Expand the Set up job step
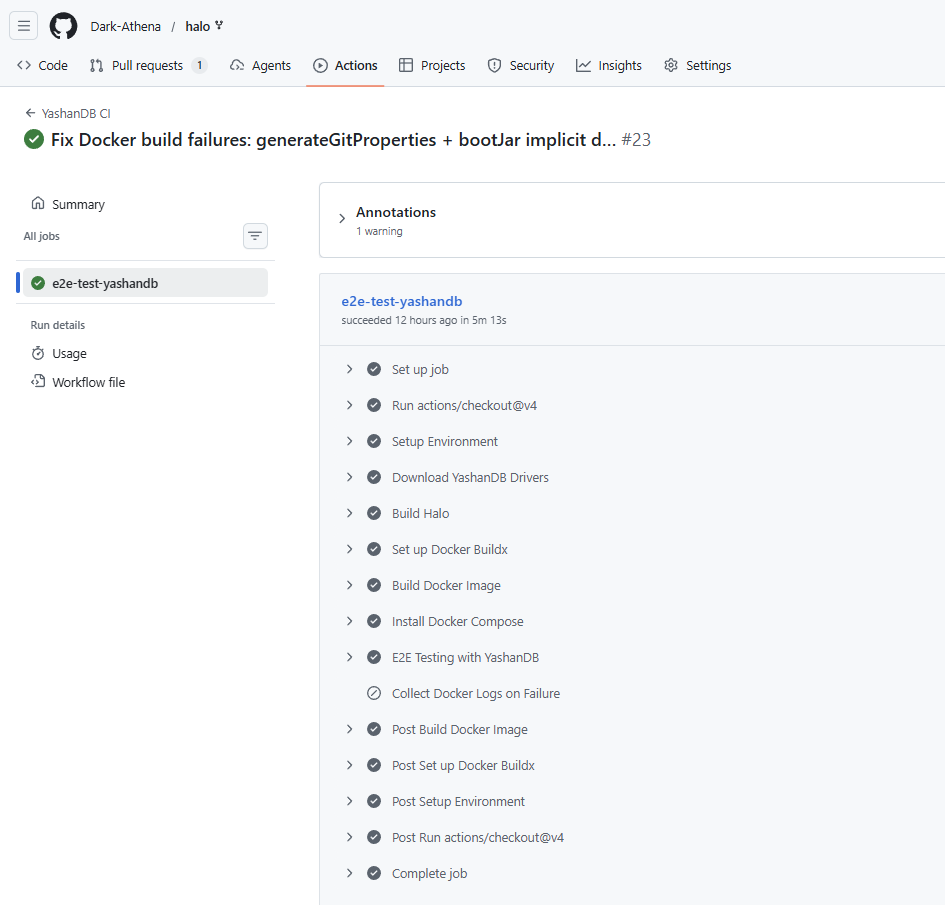Screen dimensions: 945x905 350,370
